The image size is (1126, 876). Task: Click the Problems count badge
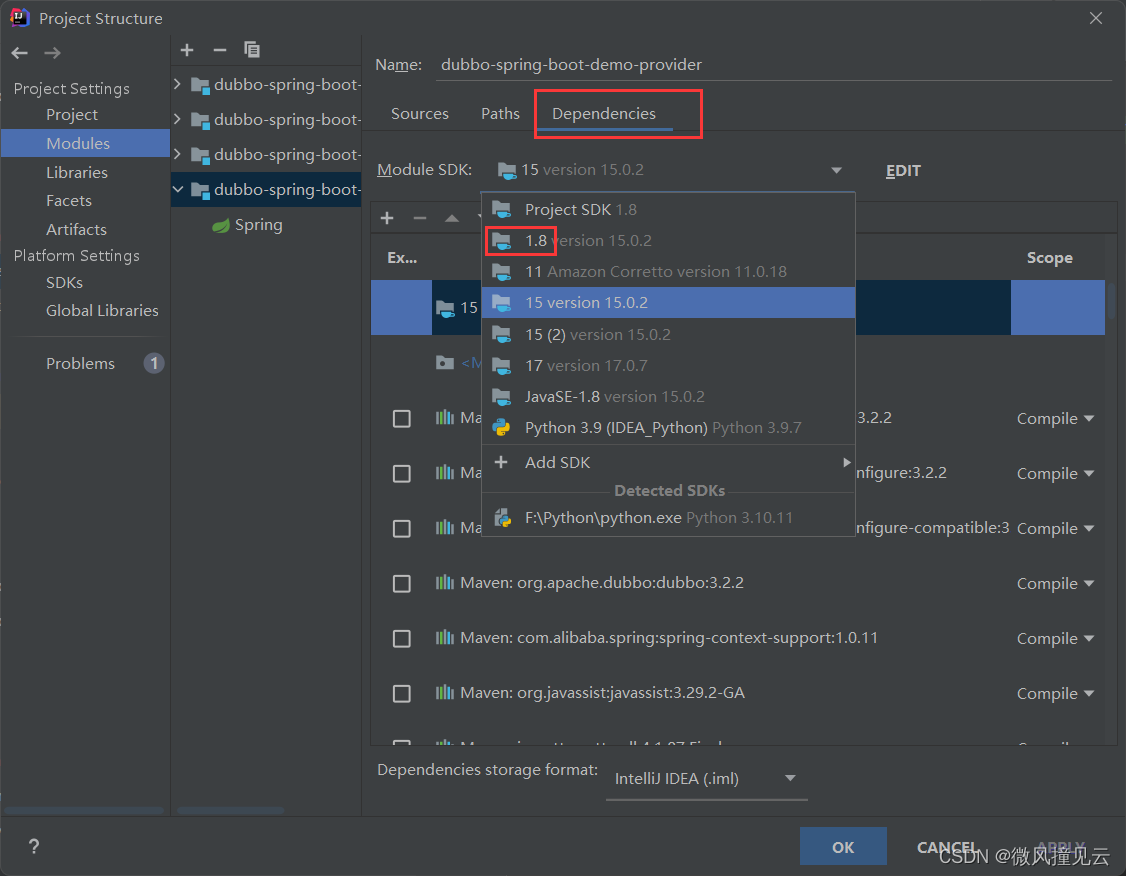click(x=154, y=363)
